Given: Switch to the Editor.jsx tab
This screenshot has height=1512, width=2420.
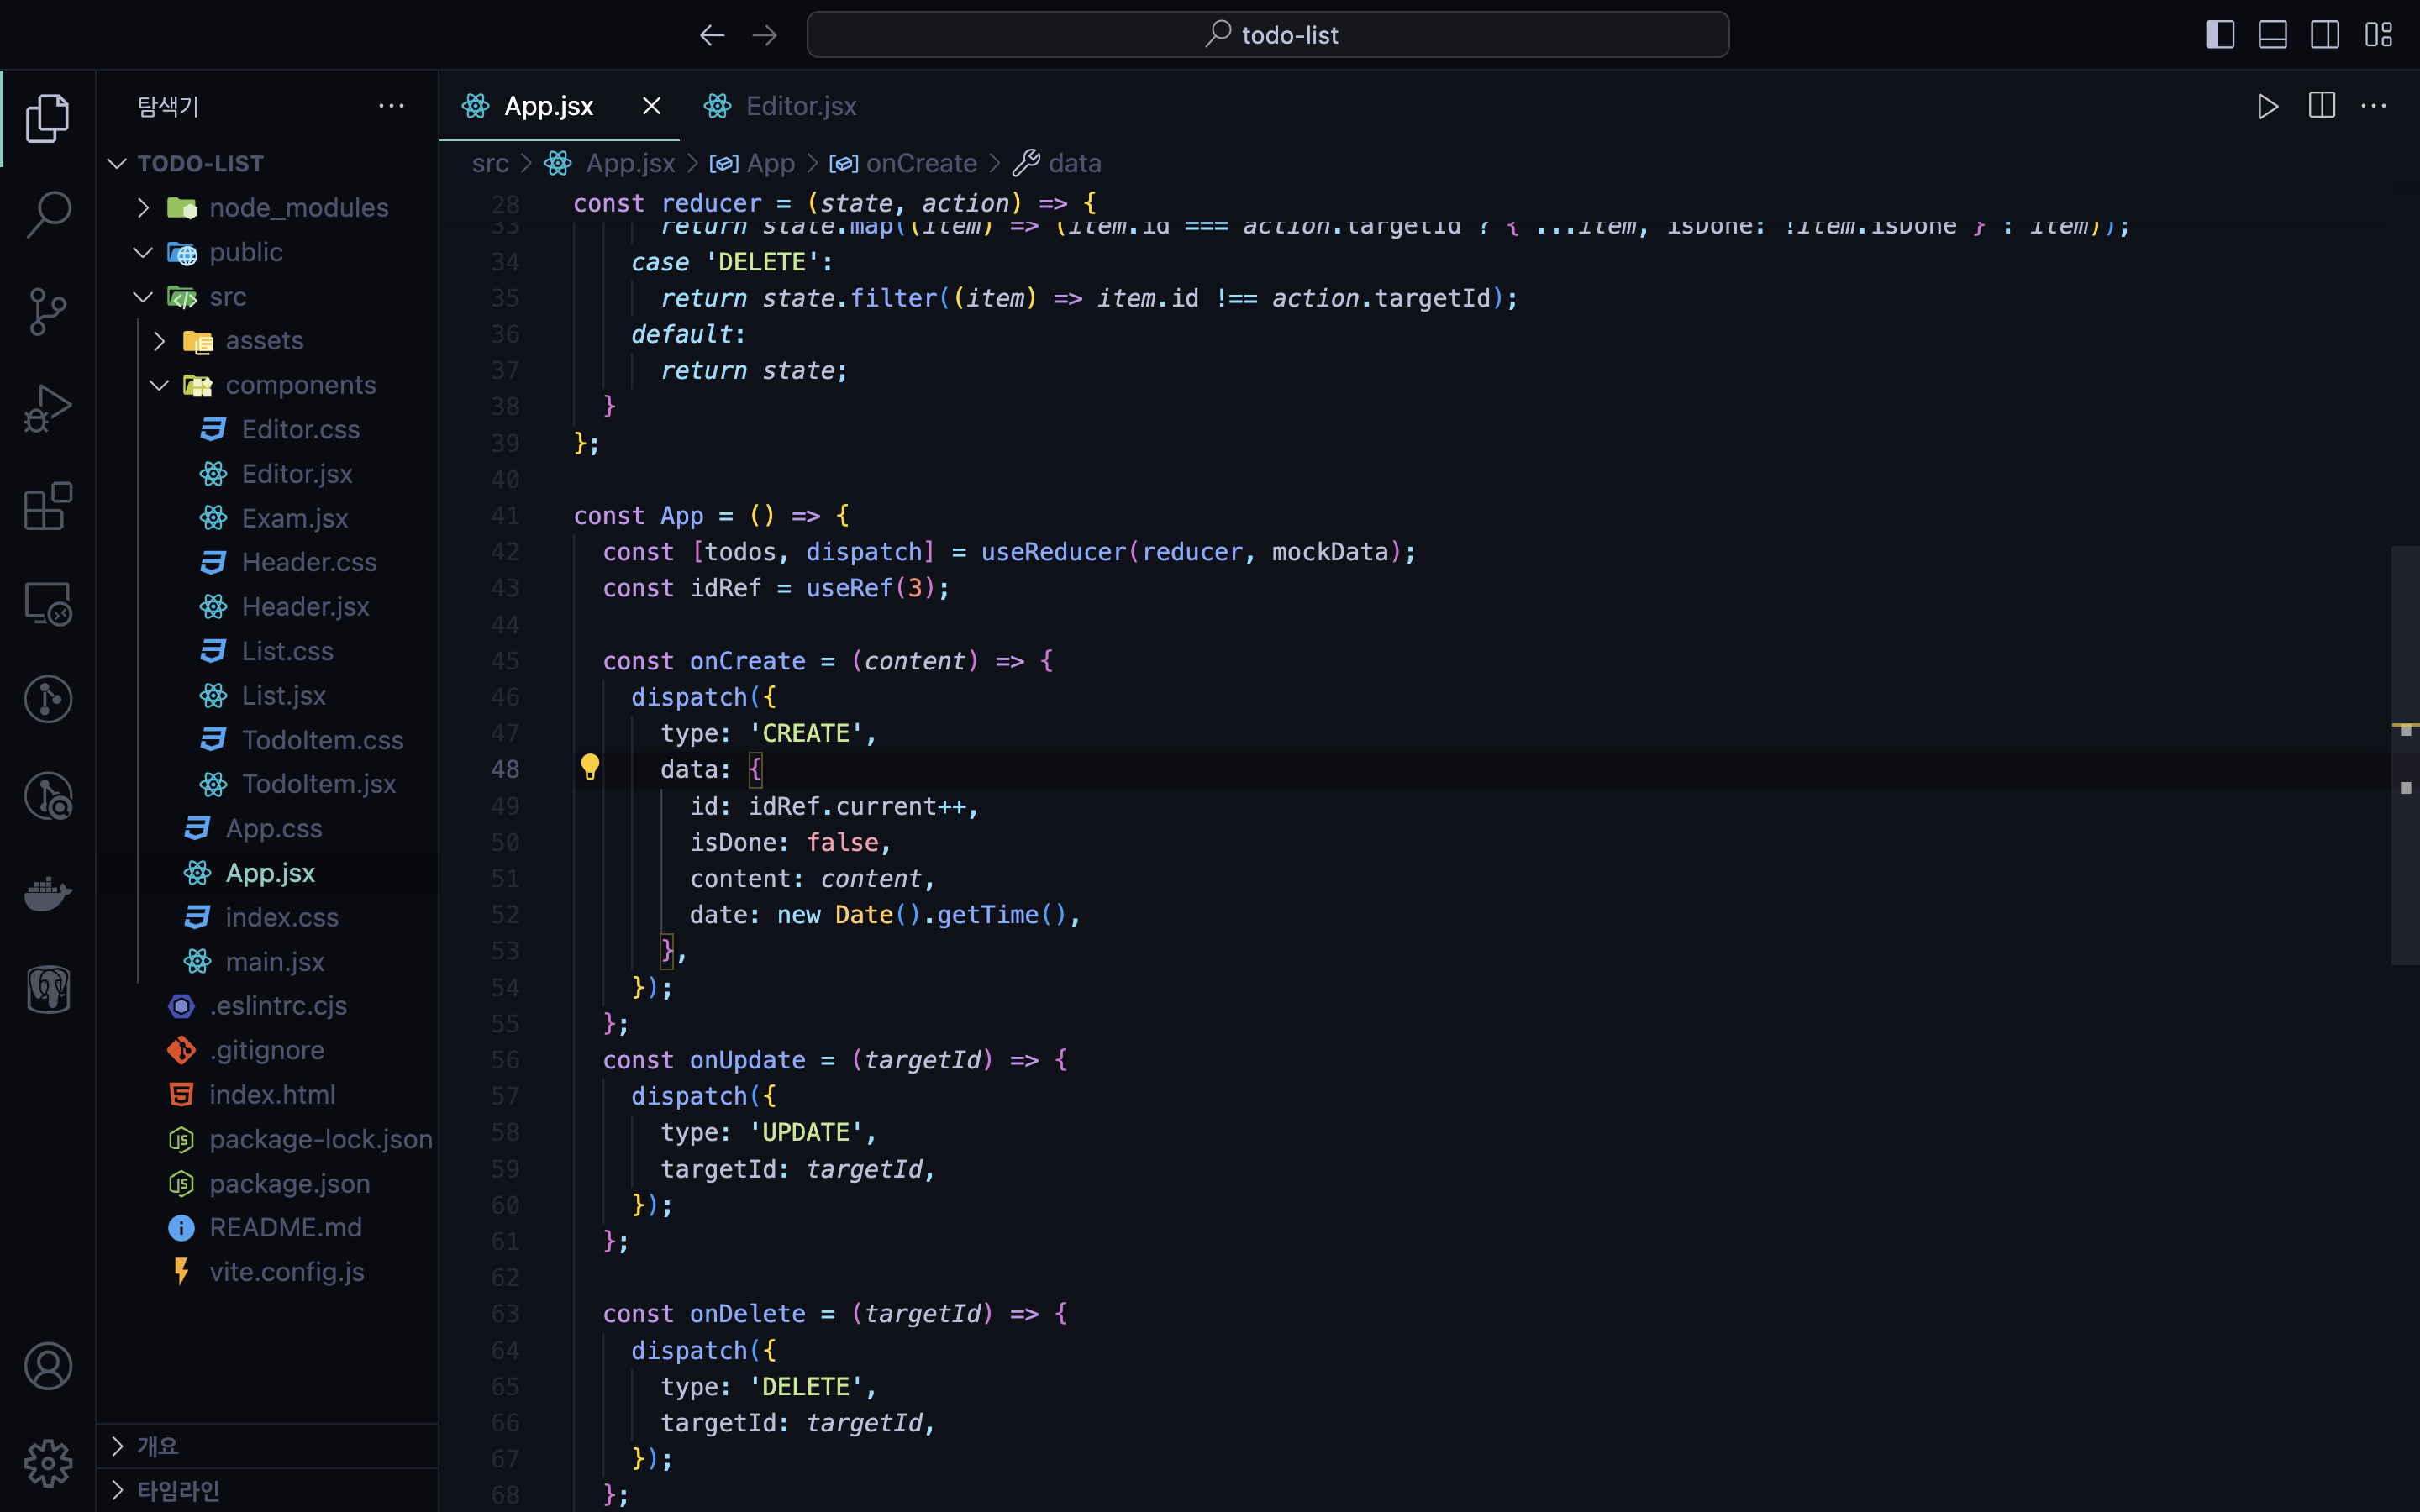Looking at the screenshot, I should tap(800, 106).
